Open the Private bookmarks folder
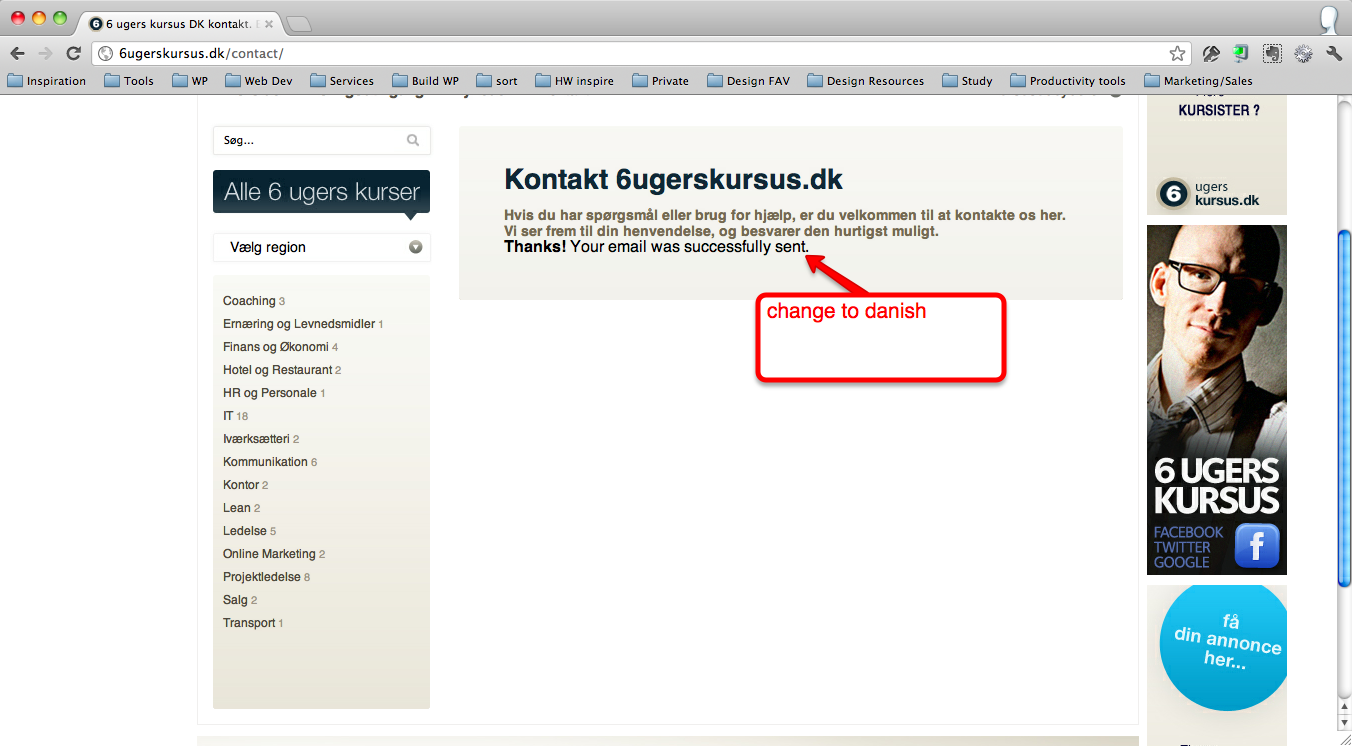This screenshot has width=1352, height=746. coord(660,81)
